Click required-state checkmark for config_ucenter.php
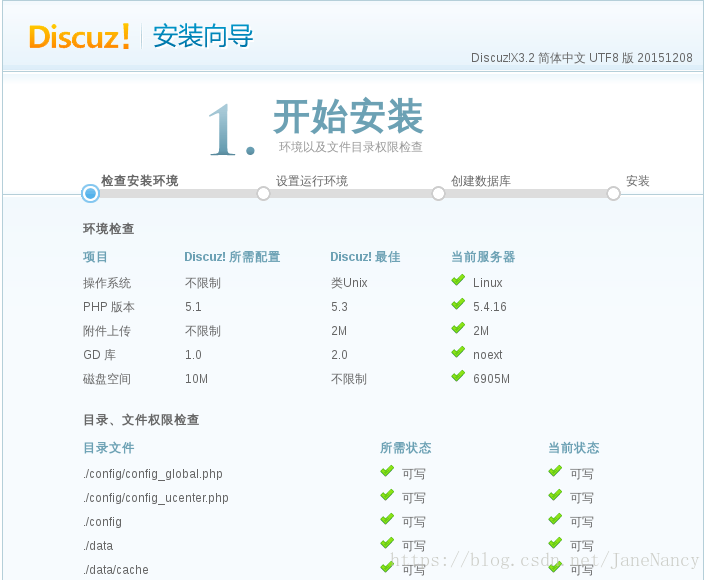The image size is (711, 580). [x=387, y=496]
